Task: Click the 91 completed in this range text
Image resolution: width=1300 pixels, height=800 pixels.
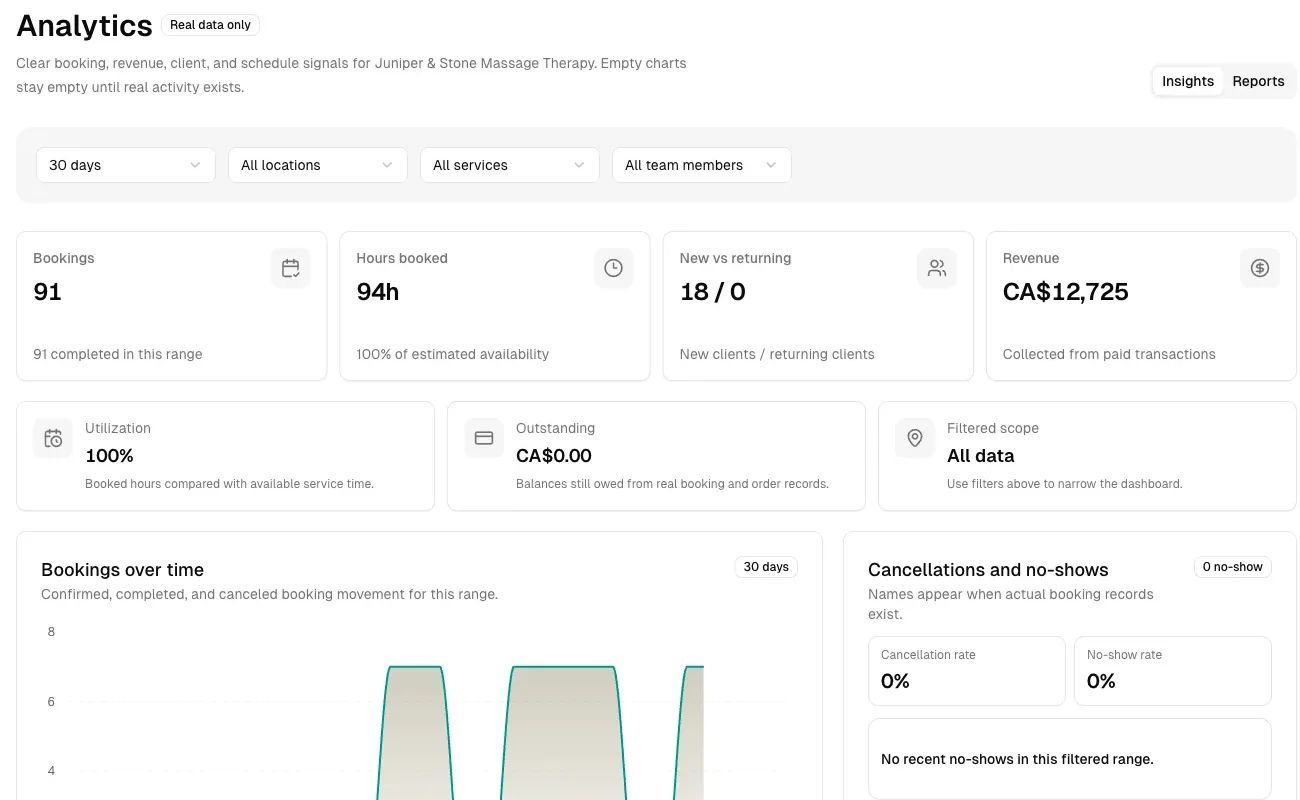Action: pyautogui.click(x=118, y=354)
